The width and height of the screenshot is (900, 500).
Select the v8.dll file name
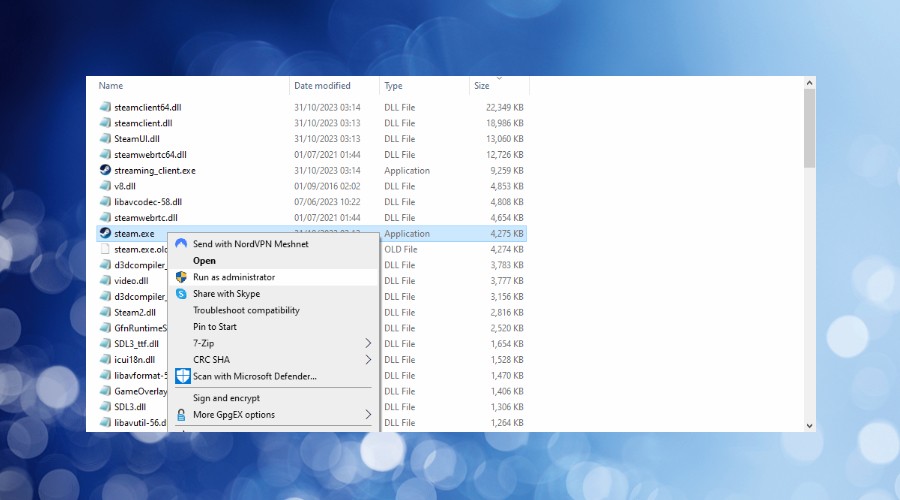(x=125, y=186)
